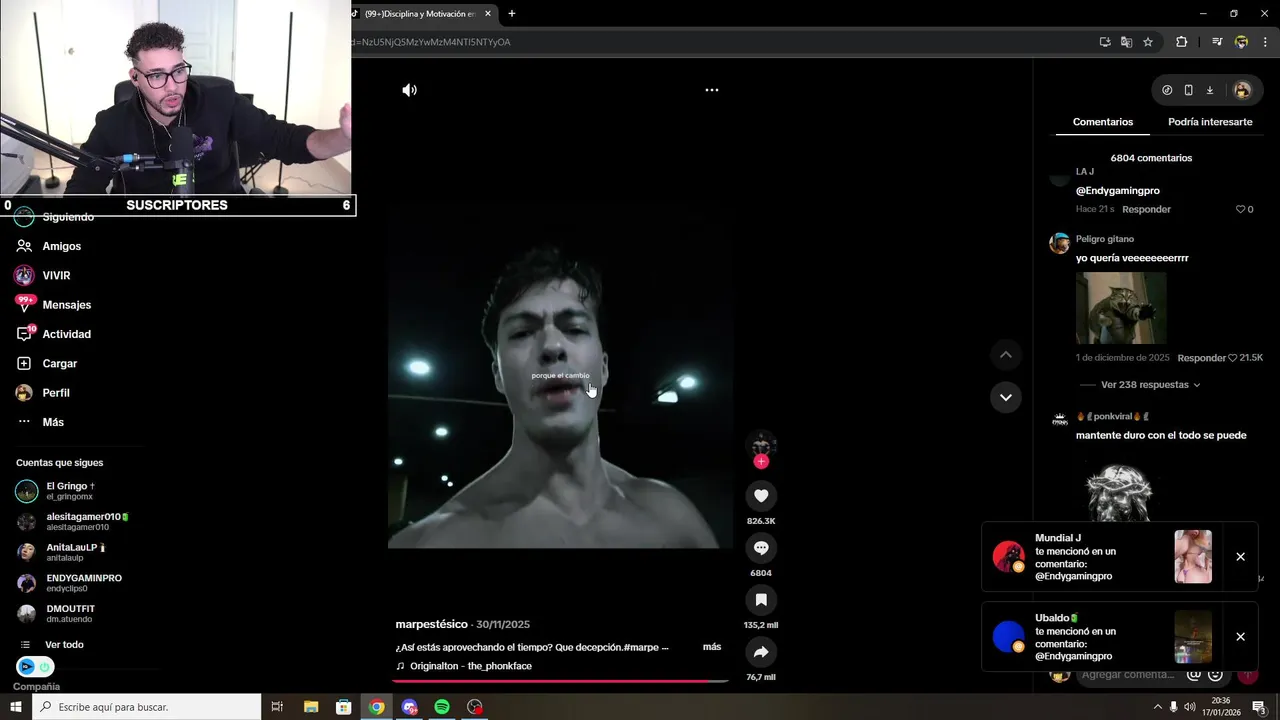Image resolution: width=1280 pixels, height=720 pixels.
Task: Share the video with the arrow icon
Action: tap(761, 652)
